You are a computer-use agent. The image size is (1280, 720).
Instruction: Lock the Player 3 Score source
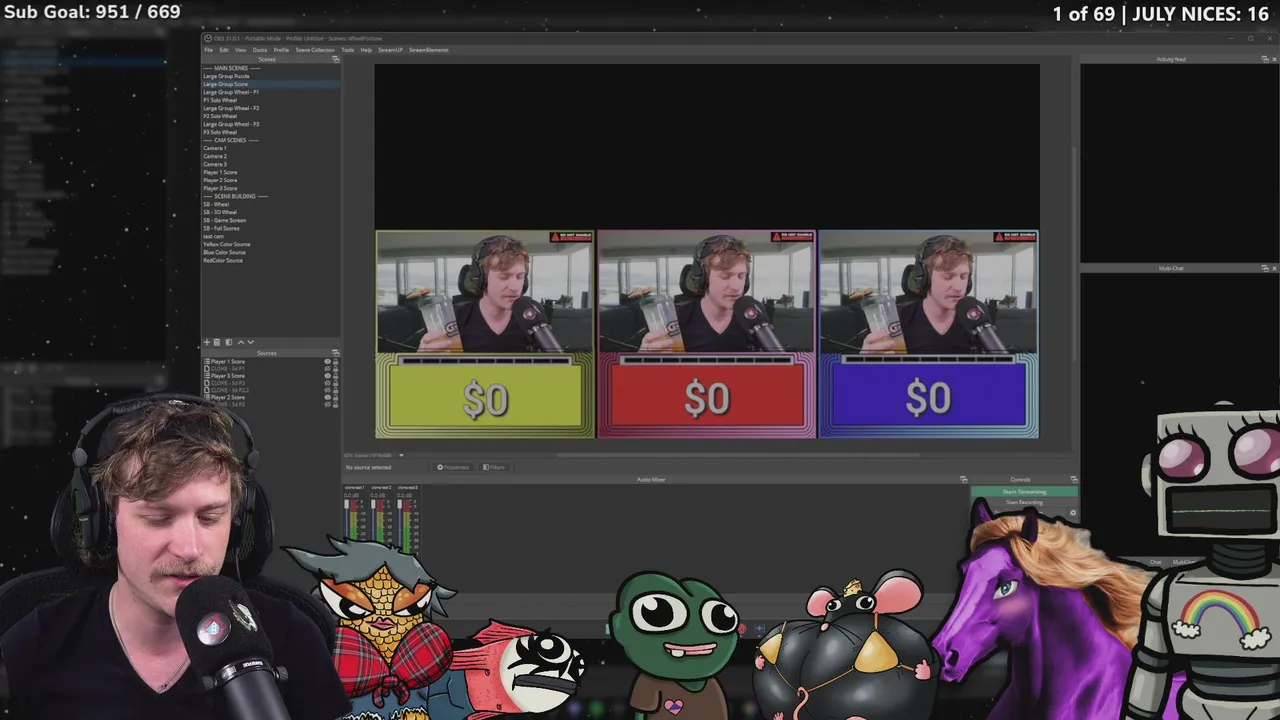click(x=335, y=376)
